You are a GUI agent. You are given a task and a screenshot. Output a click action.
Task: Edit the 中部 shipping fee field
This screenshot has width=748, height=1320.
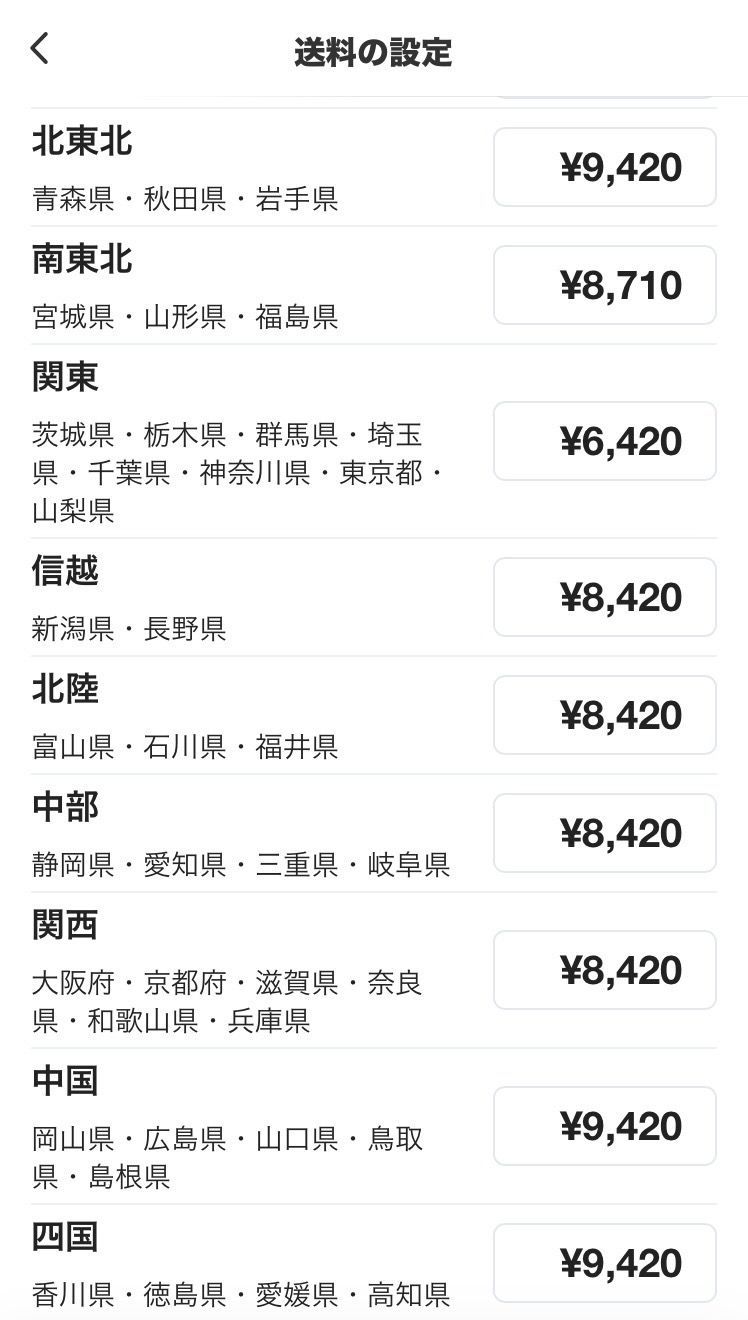604,833
